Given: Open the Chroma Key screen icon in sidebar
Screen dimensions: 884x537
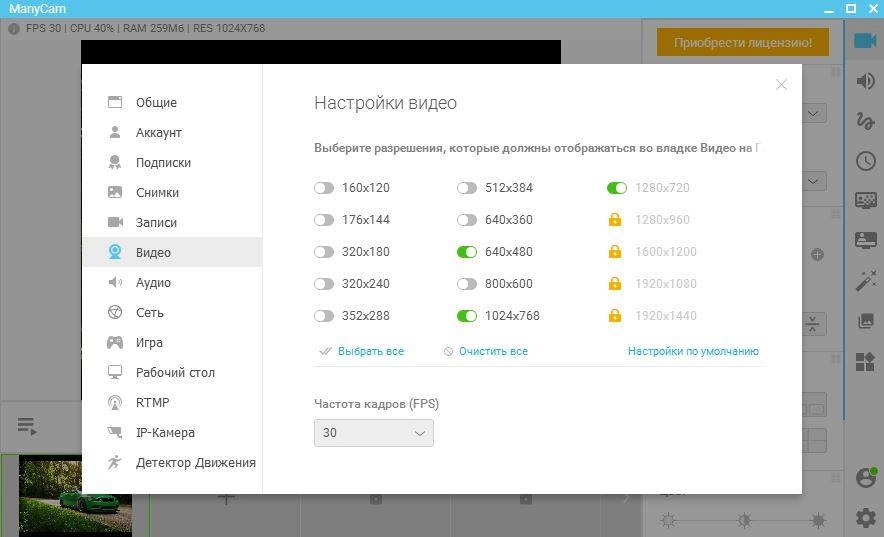Looking at the screenshot, I should (865, 200).
